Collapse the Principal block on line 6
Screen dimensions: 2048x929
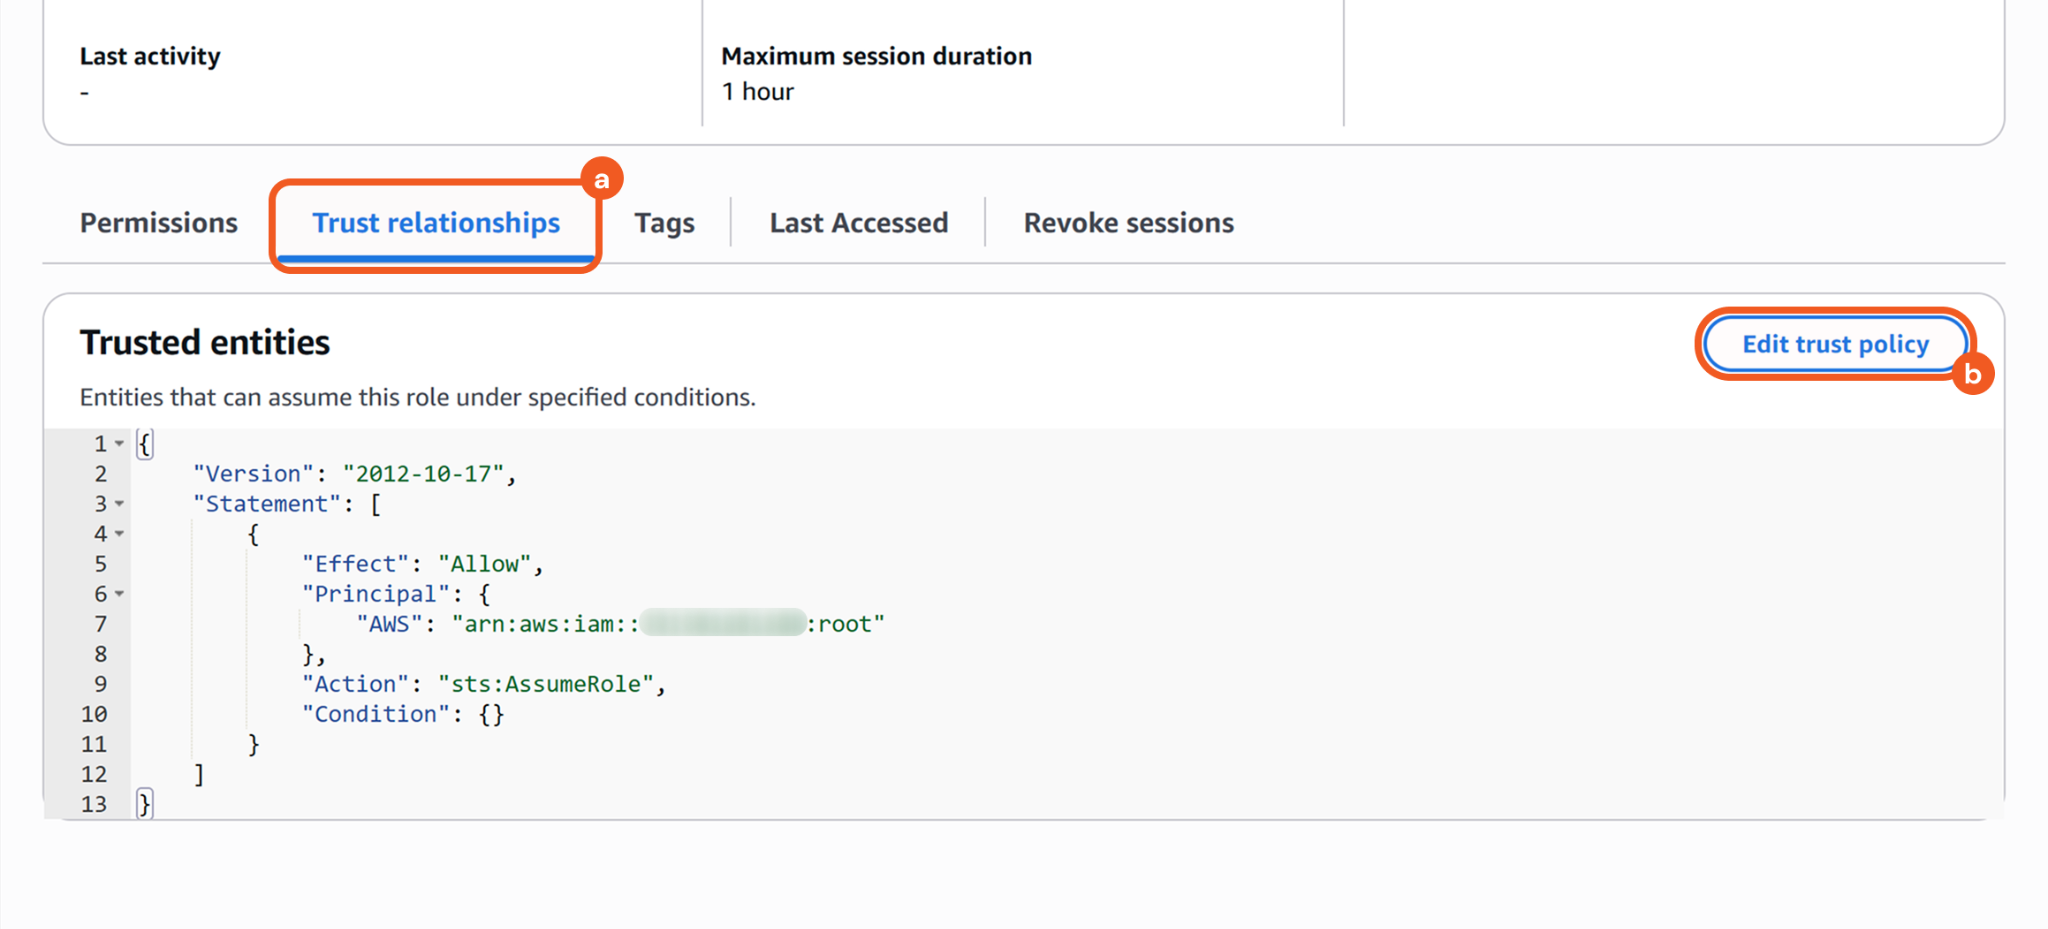coord(119,594)
